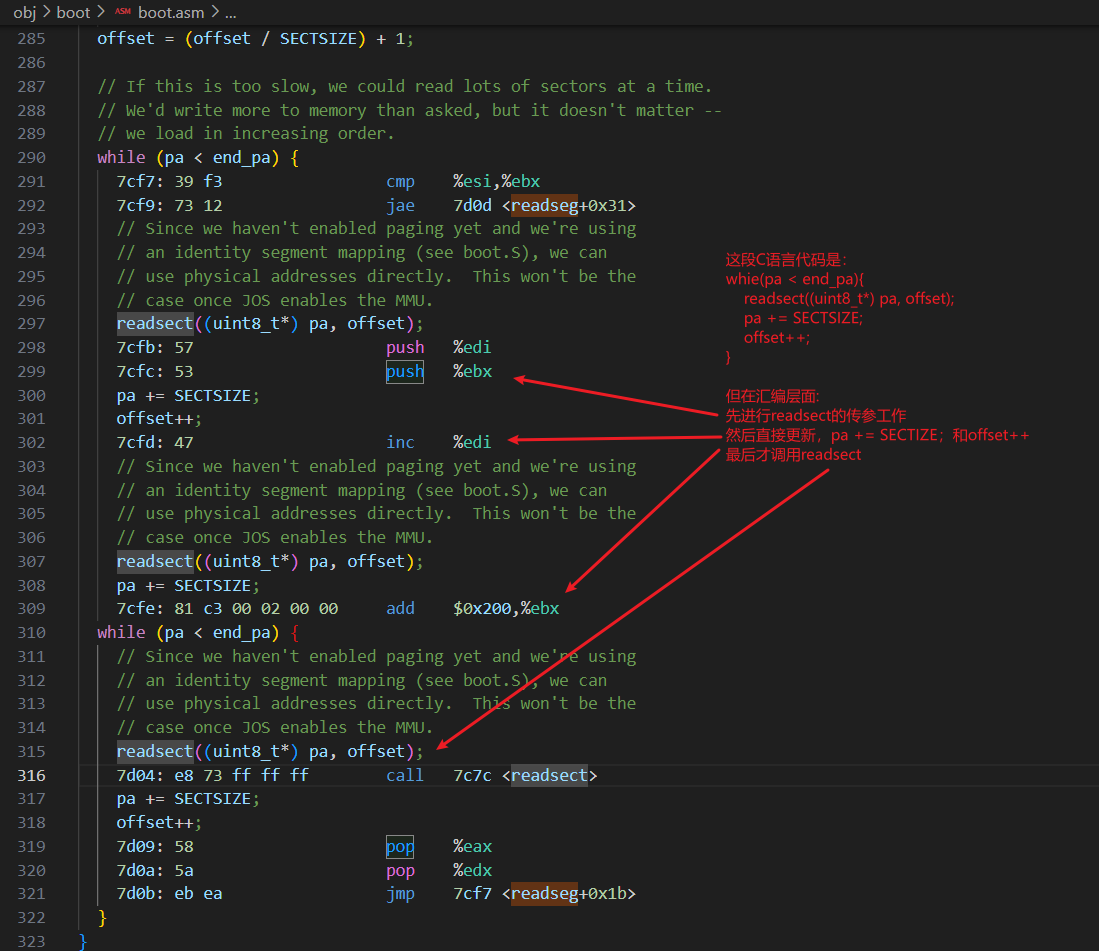
Task: Click the '7d0d <readseg+0x31>' jump target
Action: click(545, 205)
